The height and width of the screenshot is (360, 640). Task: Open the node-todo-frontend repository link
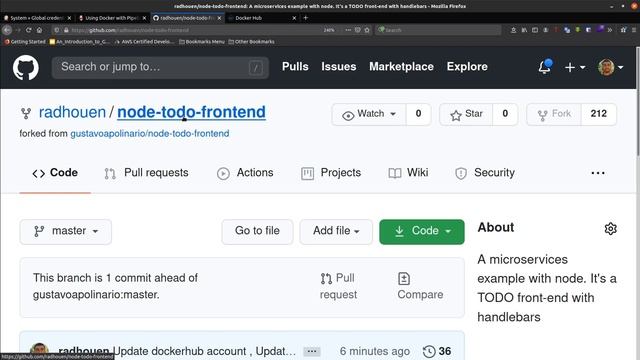coord(191,112)
